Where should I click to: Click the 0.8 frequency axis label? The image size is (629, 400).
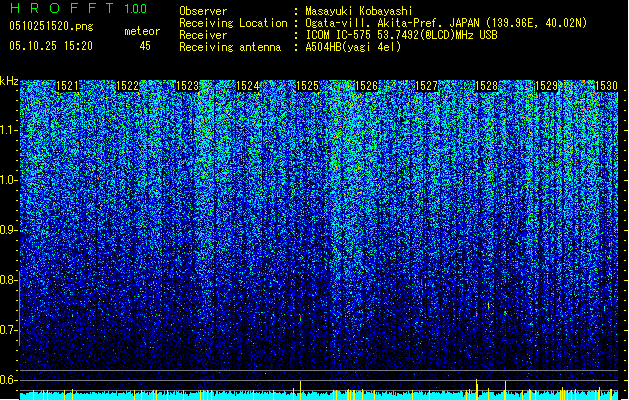point(9,280)
